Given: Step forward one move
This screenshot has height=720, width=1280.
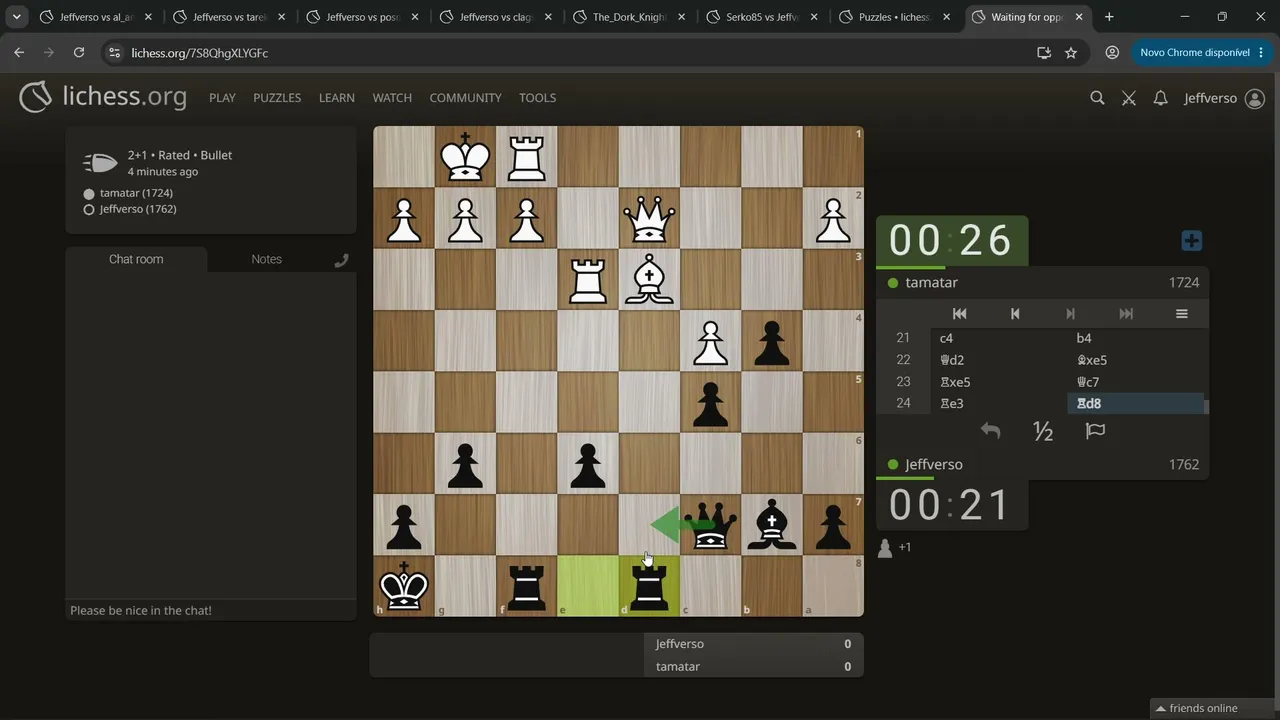Looking at the screenshot, I should click(1070, 314).
